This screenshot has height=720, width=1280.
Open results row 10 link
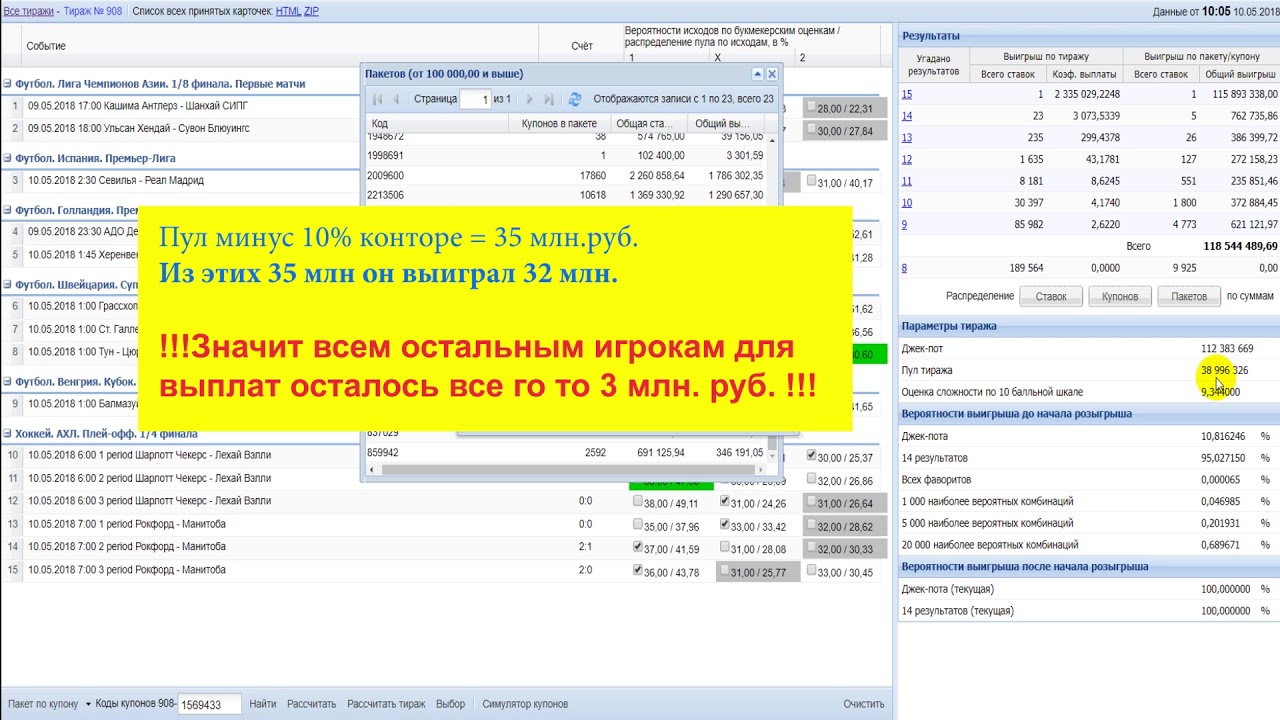[x=907, y=203]
